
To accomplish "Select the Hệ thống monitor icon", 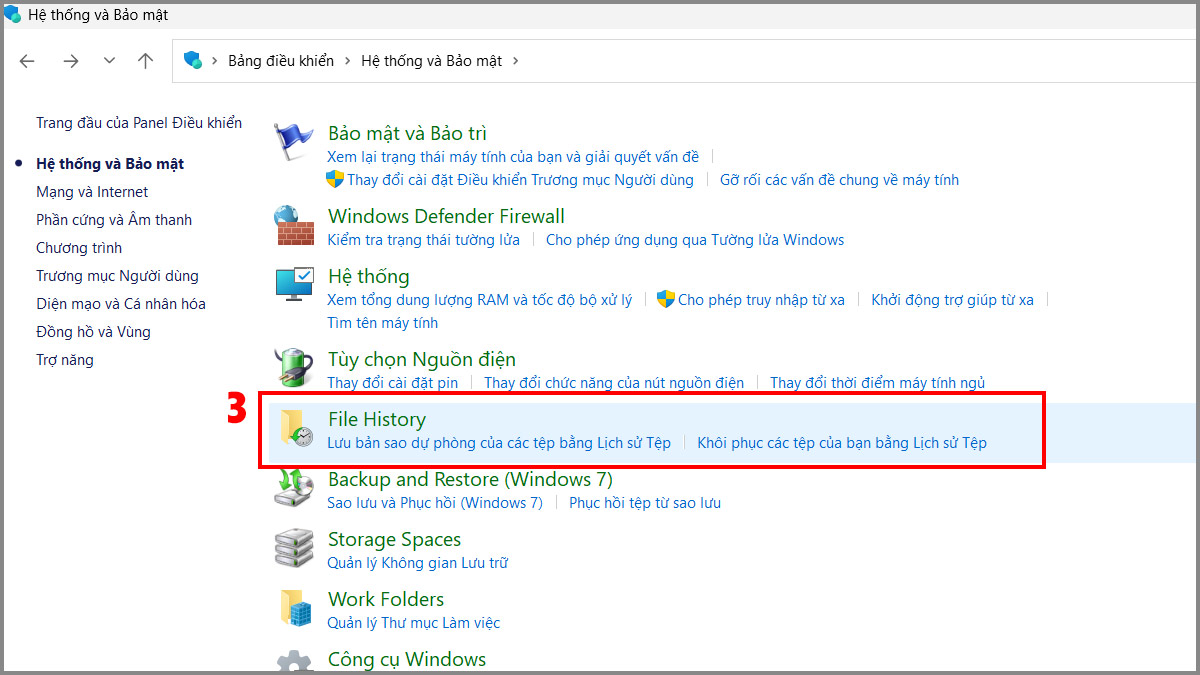I will click(293, 285).
